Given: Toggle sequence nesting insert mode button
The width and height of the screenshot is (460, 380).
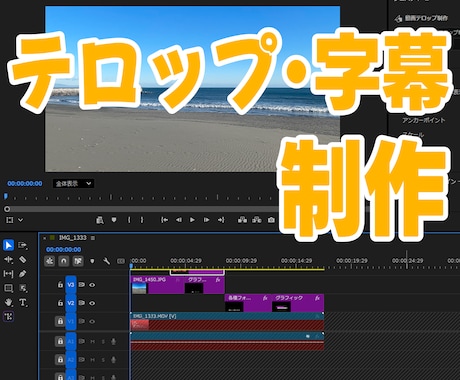Looking at the screenshot, I should click(x=49, y=261).
